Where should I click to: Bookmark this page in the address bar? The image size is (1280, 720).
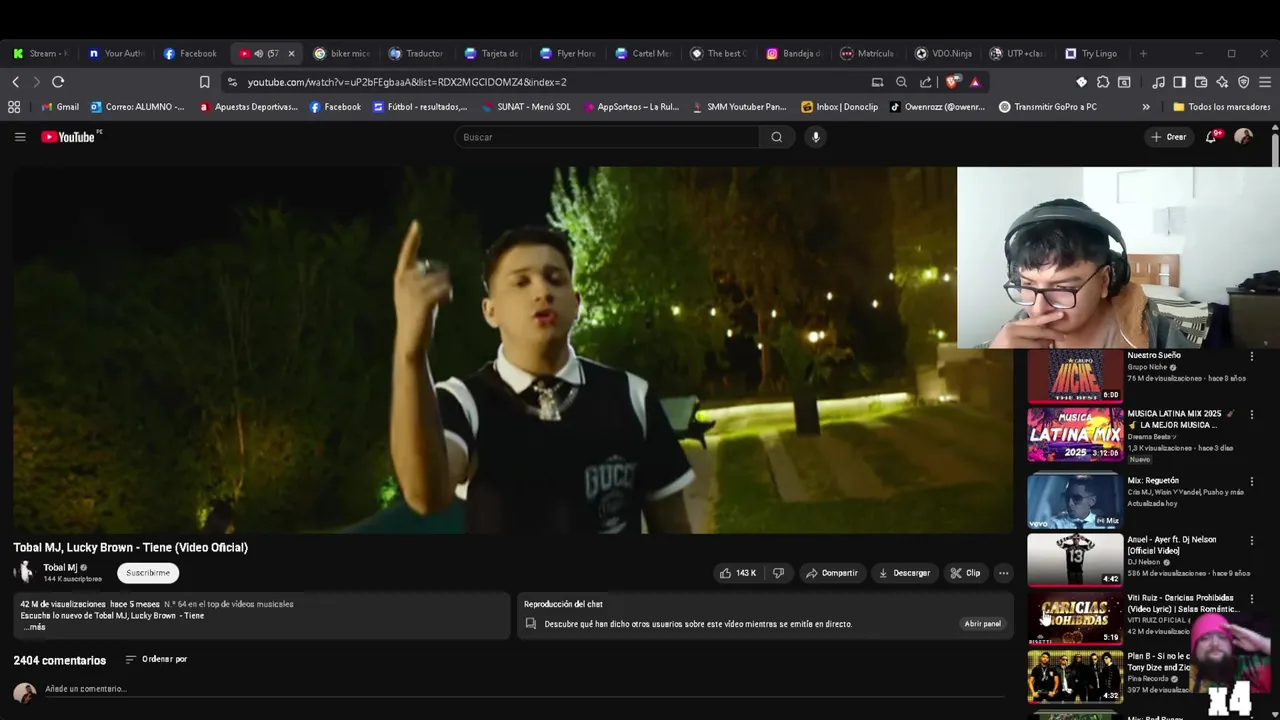[x=204, y=82]
